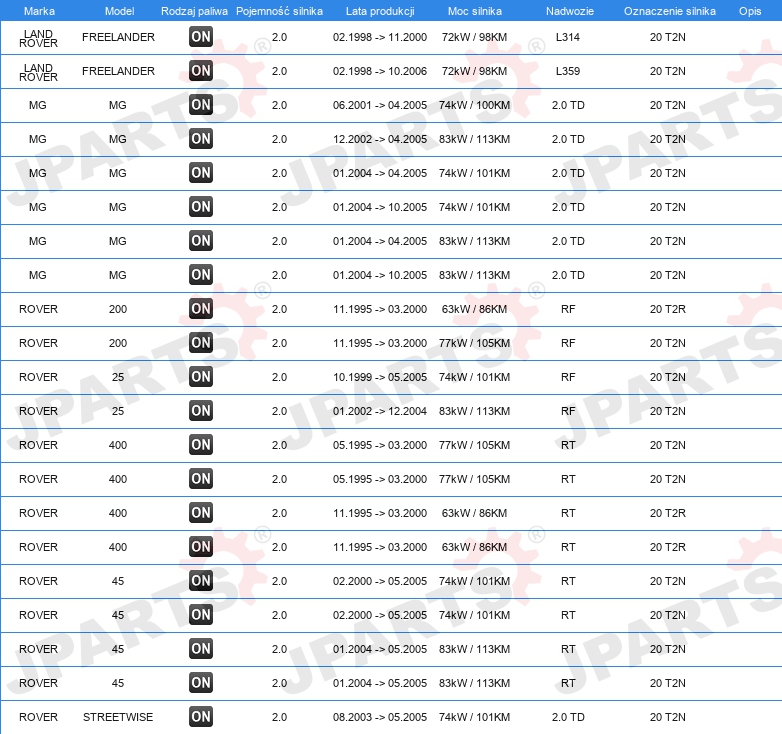This screenshot has height=734, width=782.
Task: Select the STREETWISE model cell
Action: (x=118, y=717)
